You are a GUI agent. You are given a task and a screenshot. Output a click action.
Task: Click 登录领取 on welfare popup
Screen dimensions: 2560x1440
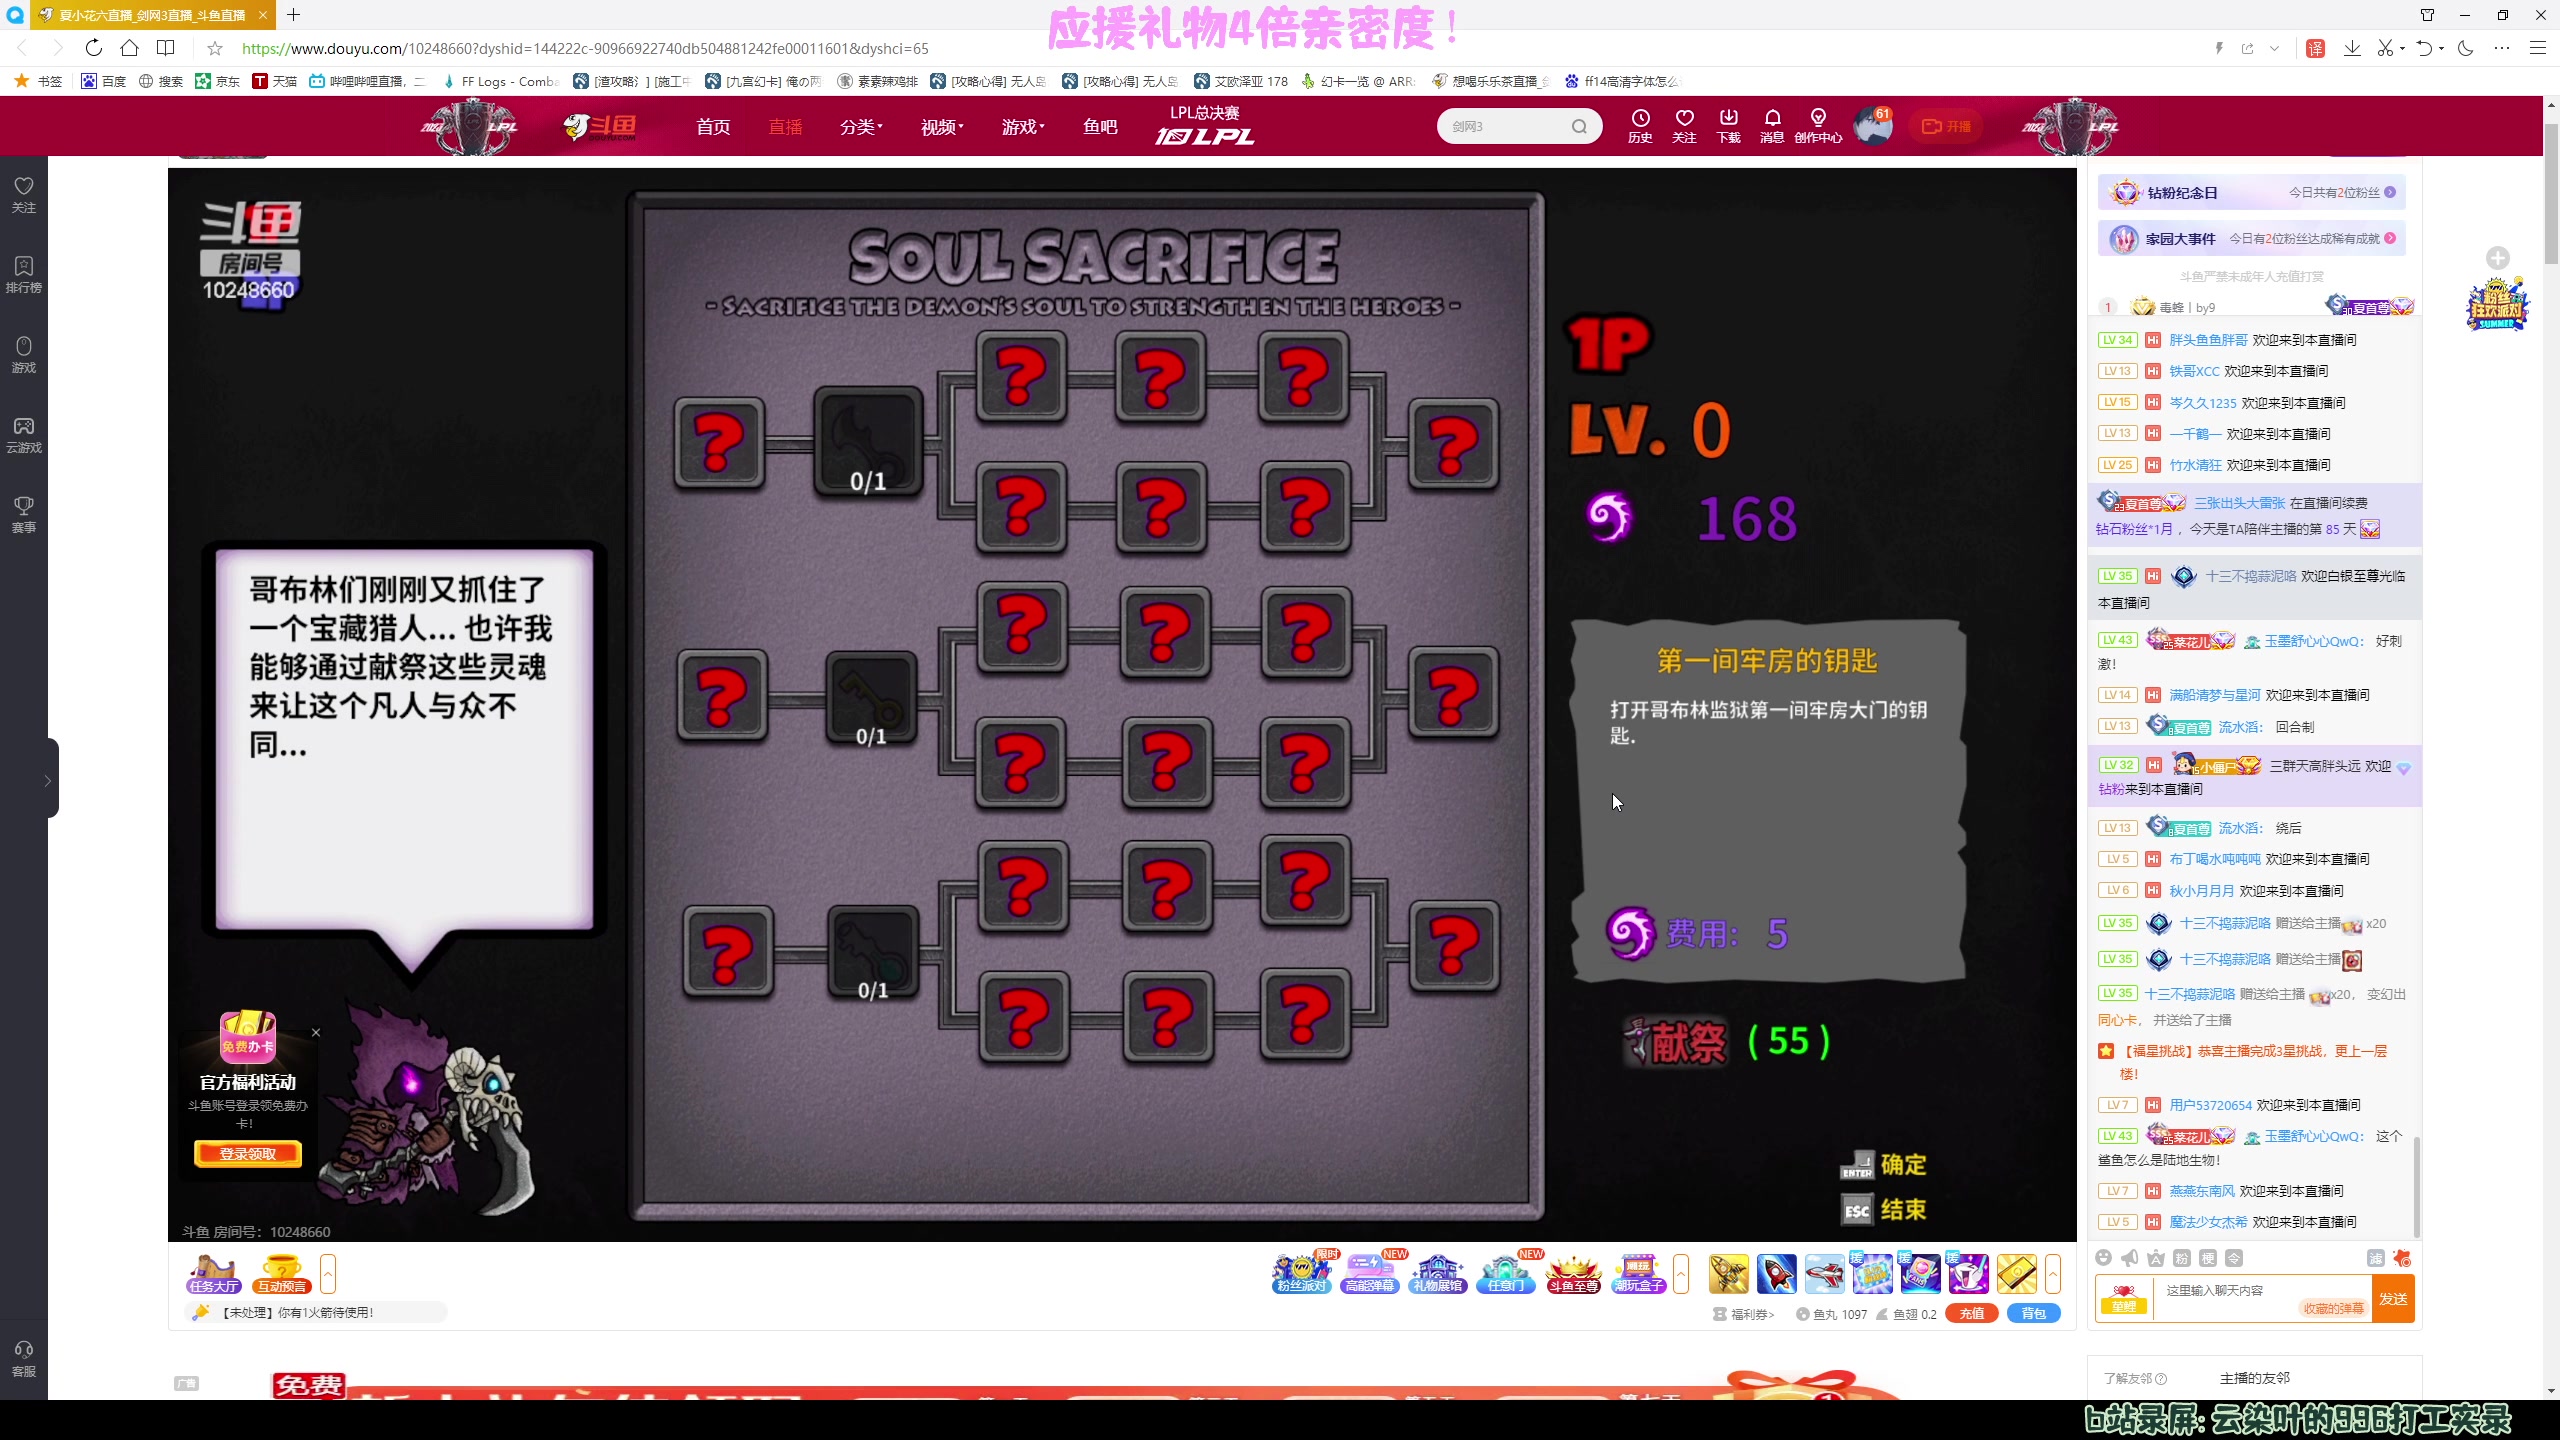point(247,1153)
